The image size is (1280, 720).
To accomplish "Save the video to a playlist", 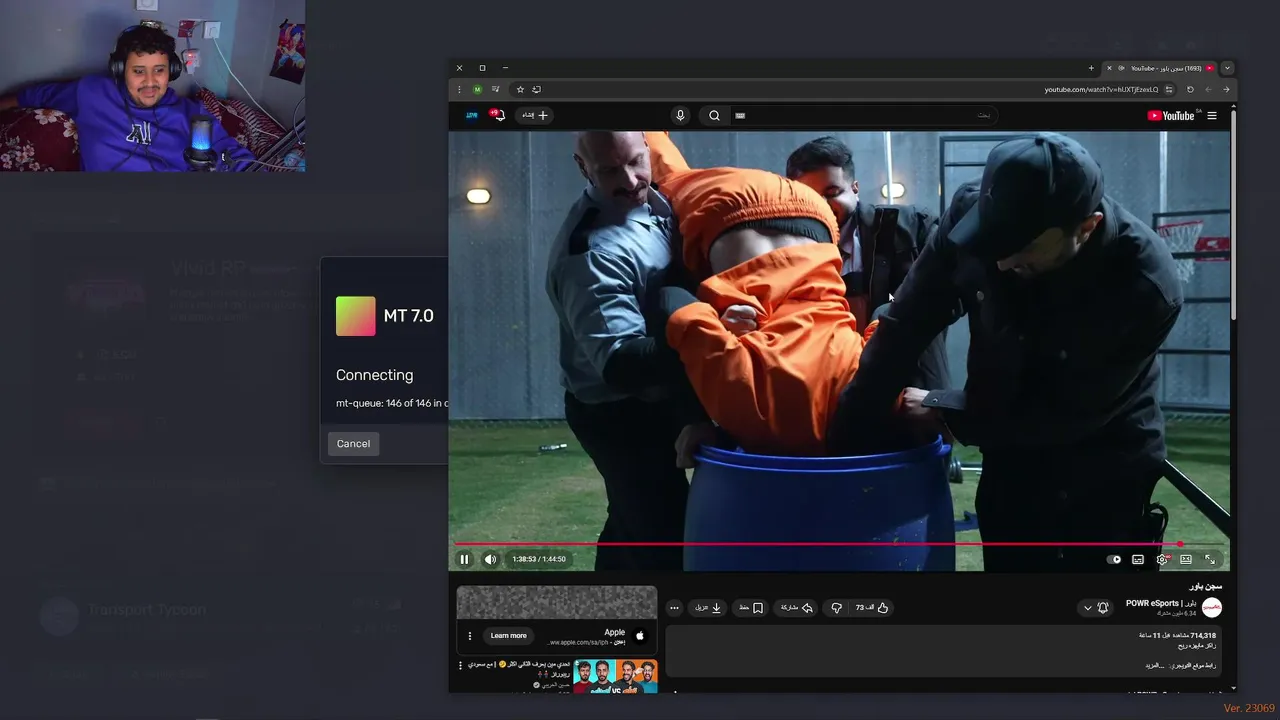I will [752, 607].
